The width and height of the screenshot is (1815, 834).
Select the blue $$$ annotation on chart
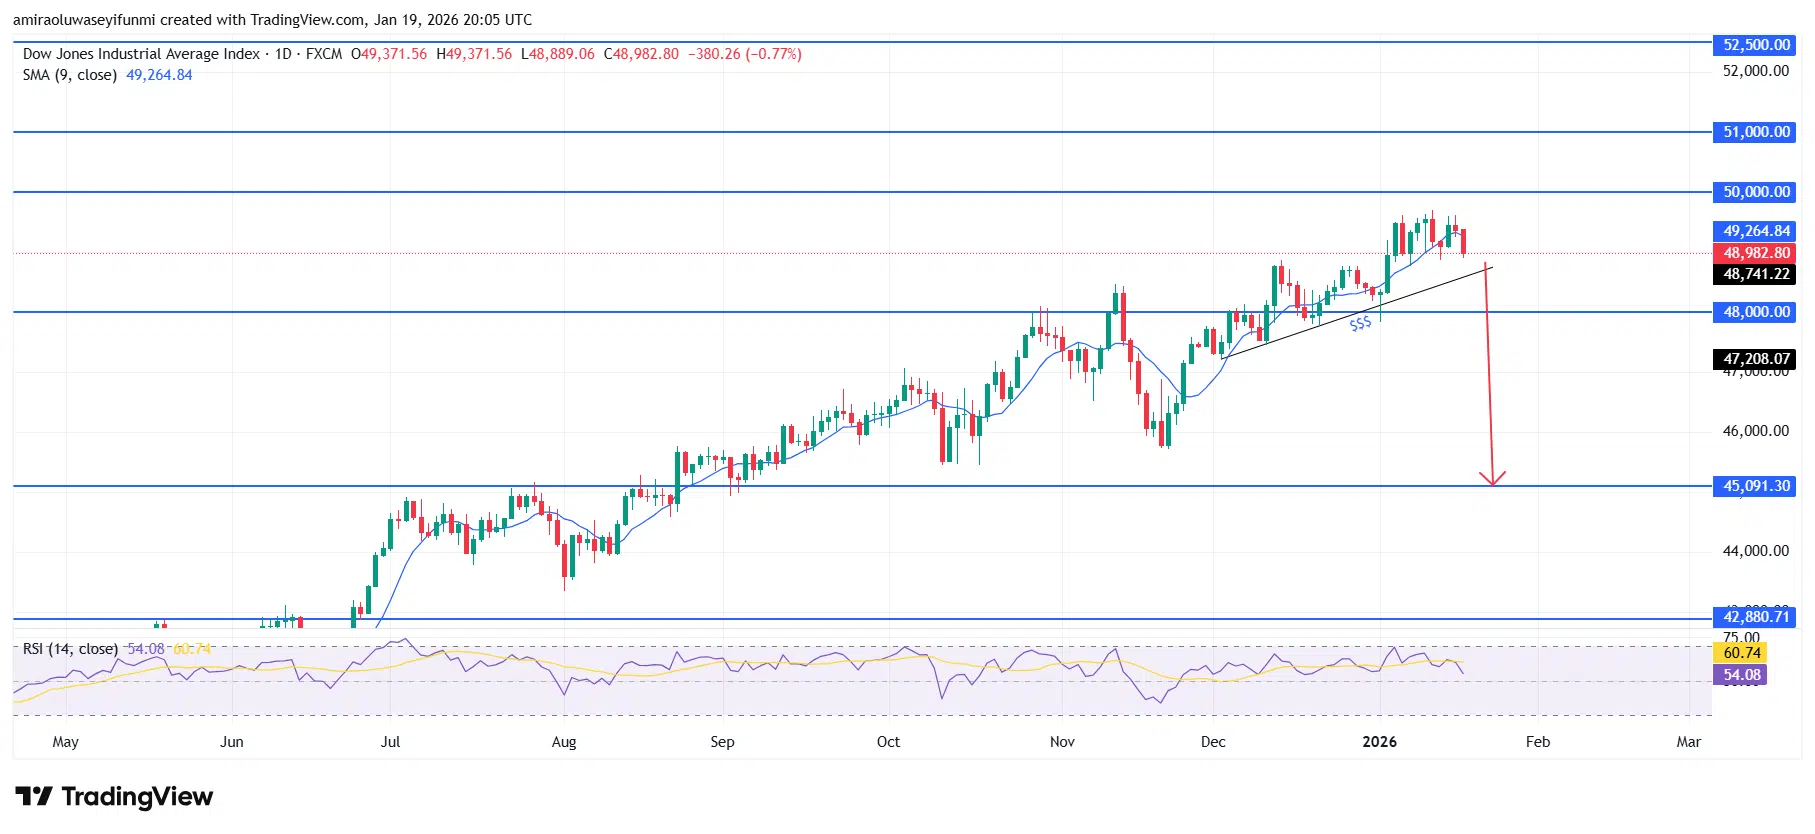(1360, 324)
